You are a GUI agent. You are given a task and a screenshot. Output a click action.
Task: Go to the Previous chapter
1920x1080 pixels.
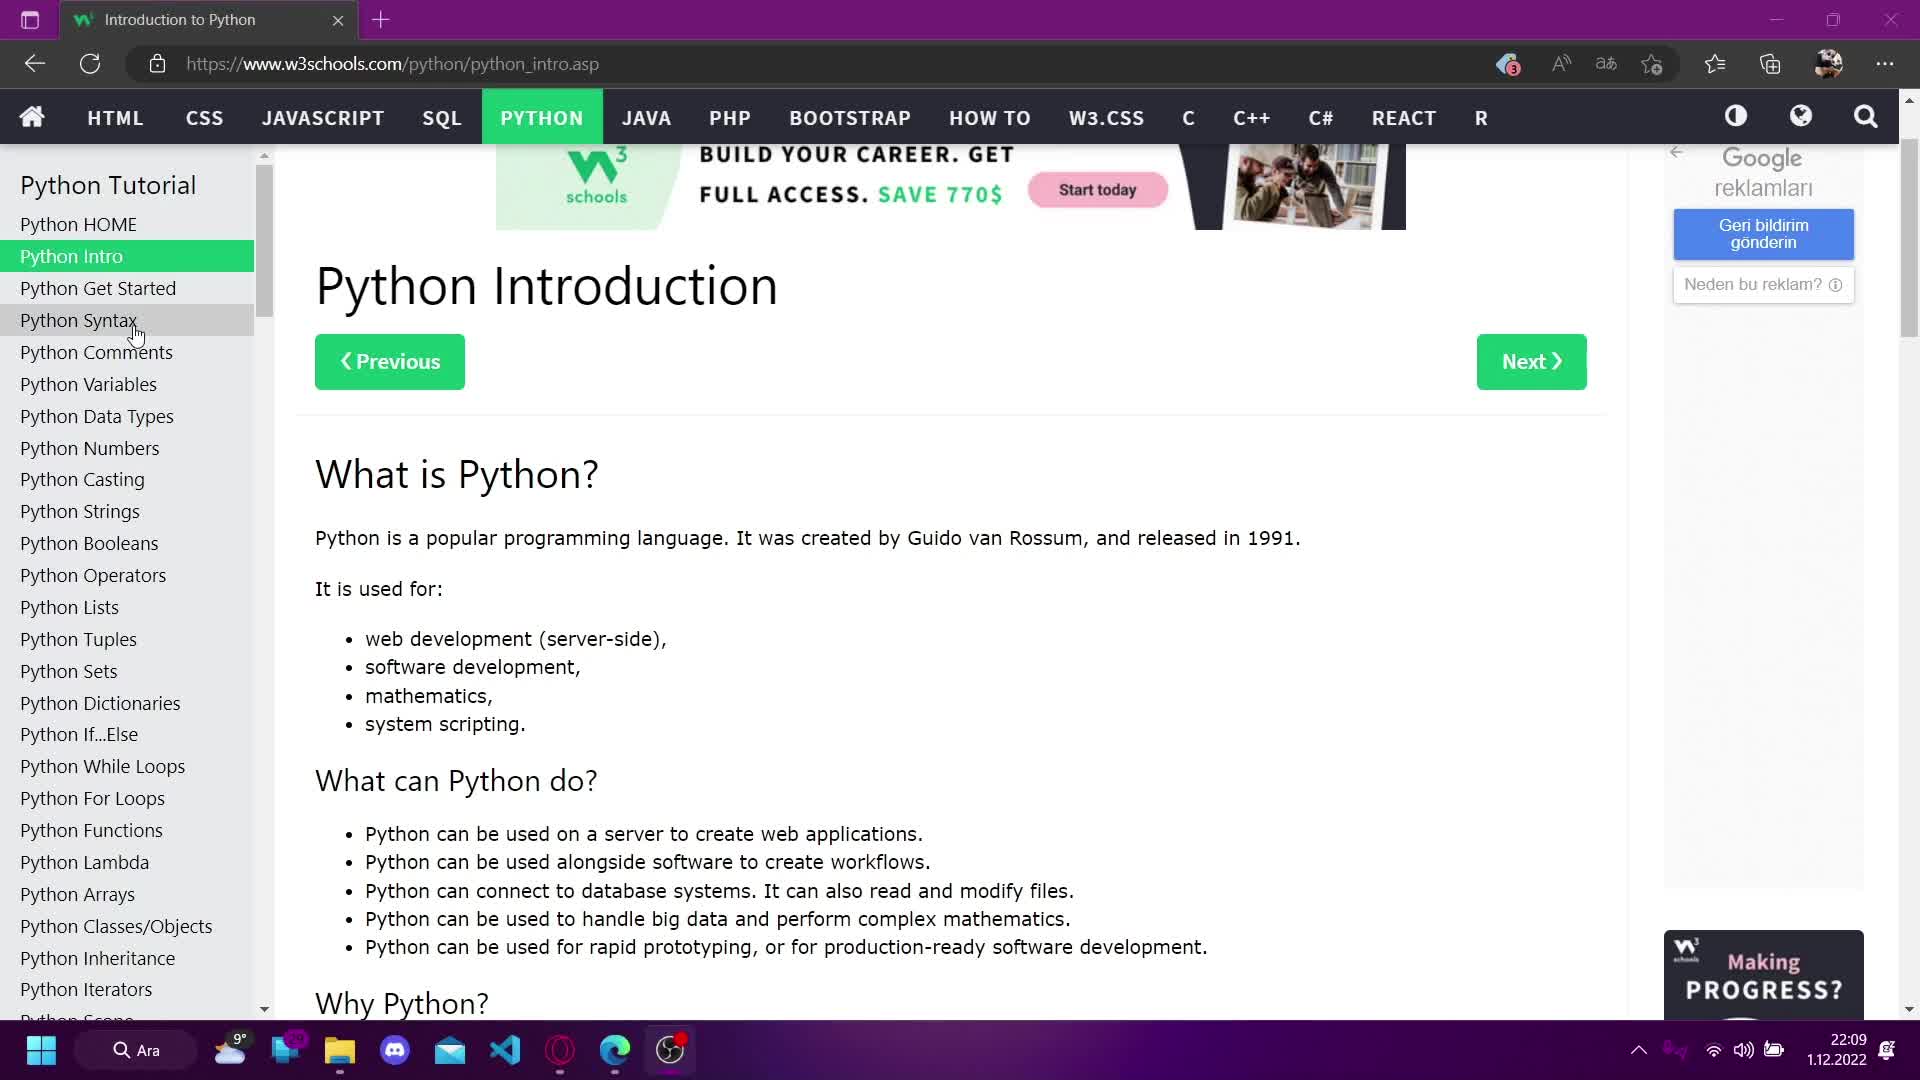pyautogui.click(x=390, y=362)
